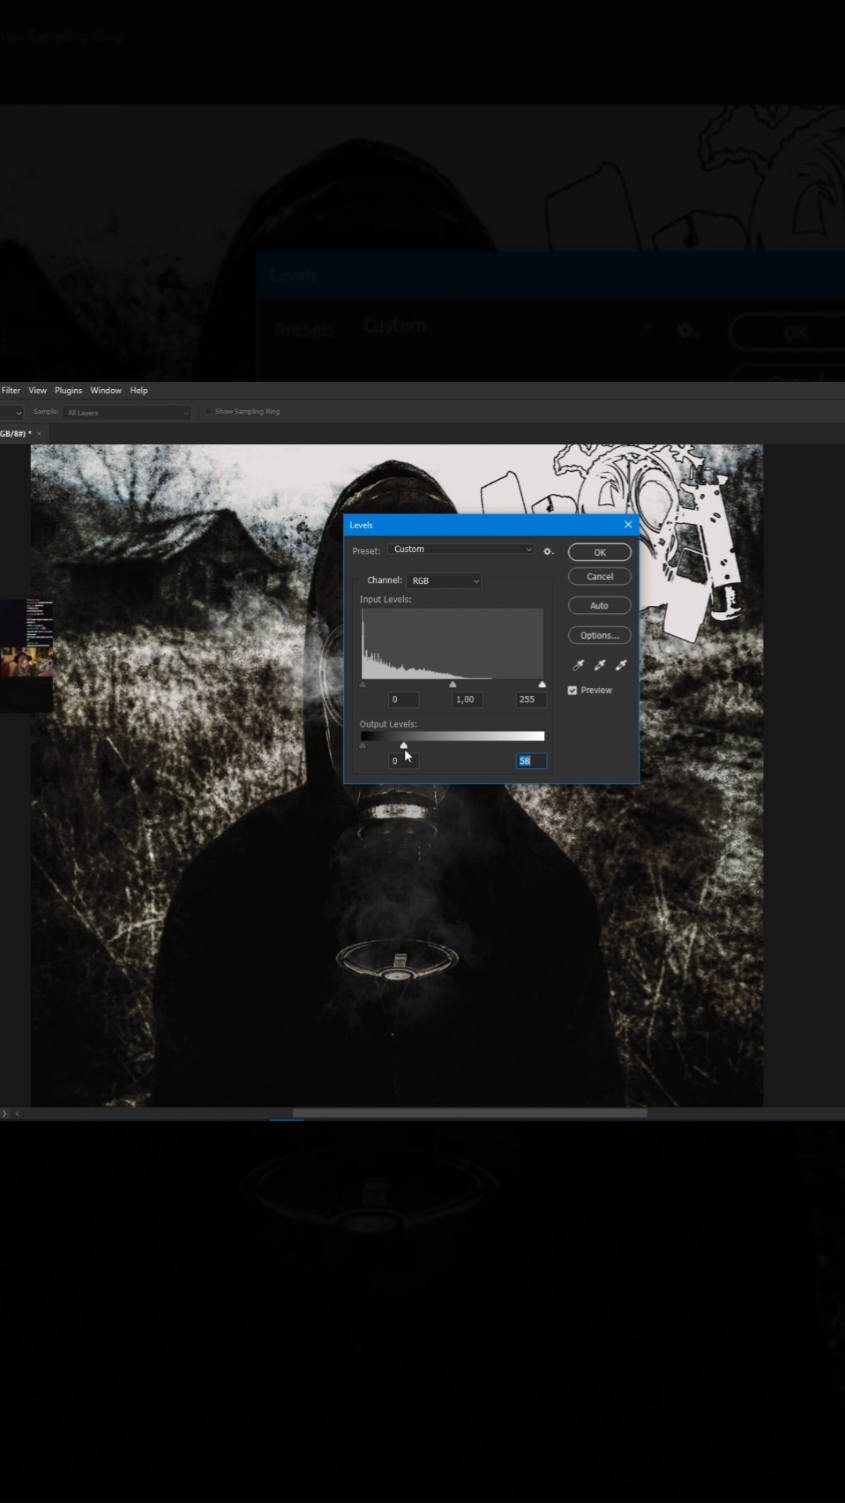Select the black point eyedropper
845x1503 pixels.
click(x=578, y=665)
